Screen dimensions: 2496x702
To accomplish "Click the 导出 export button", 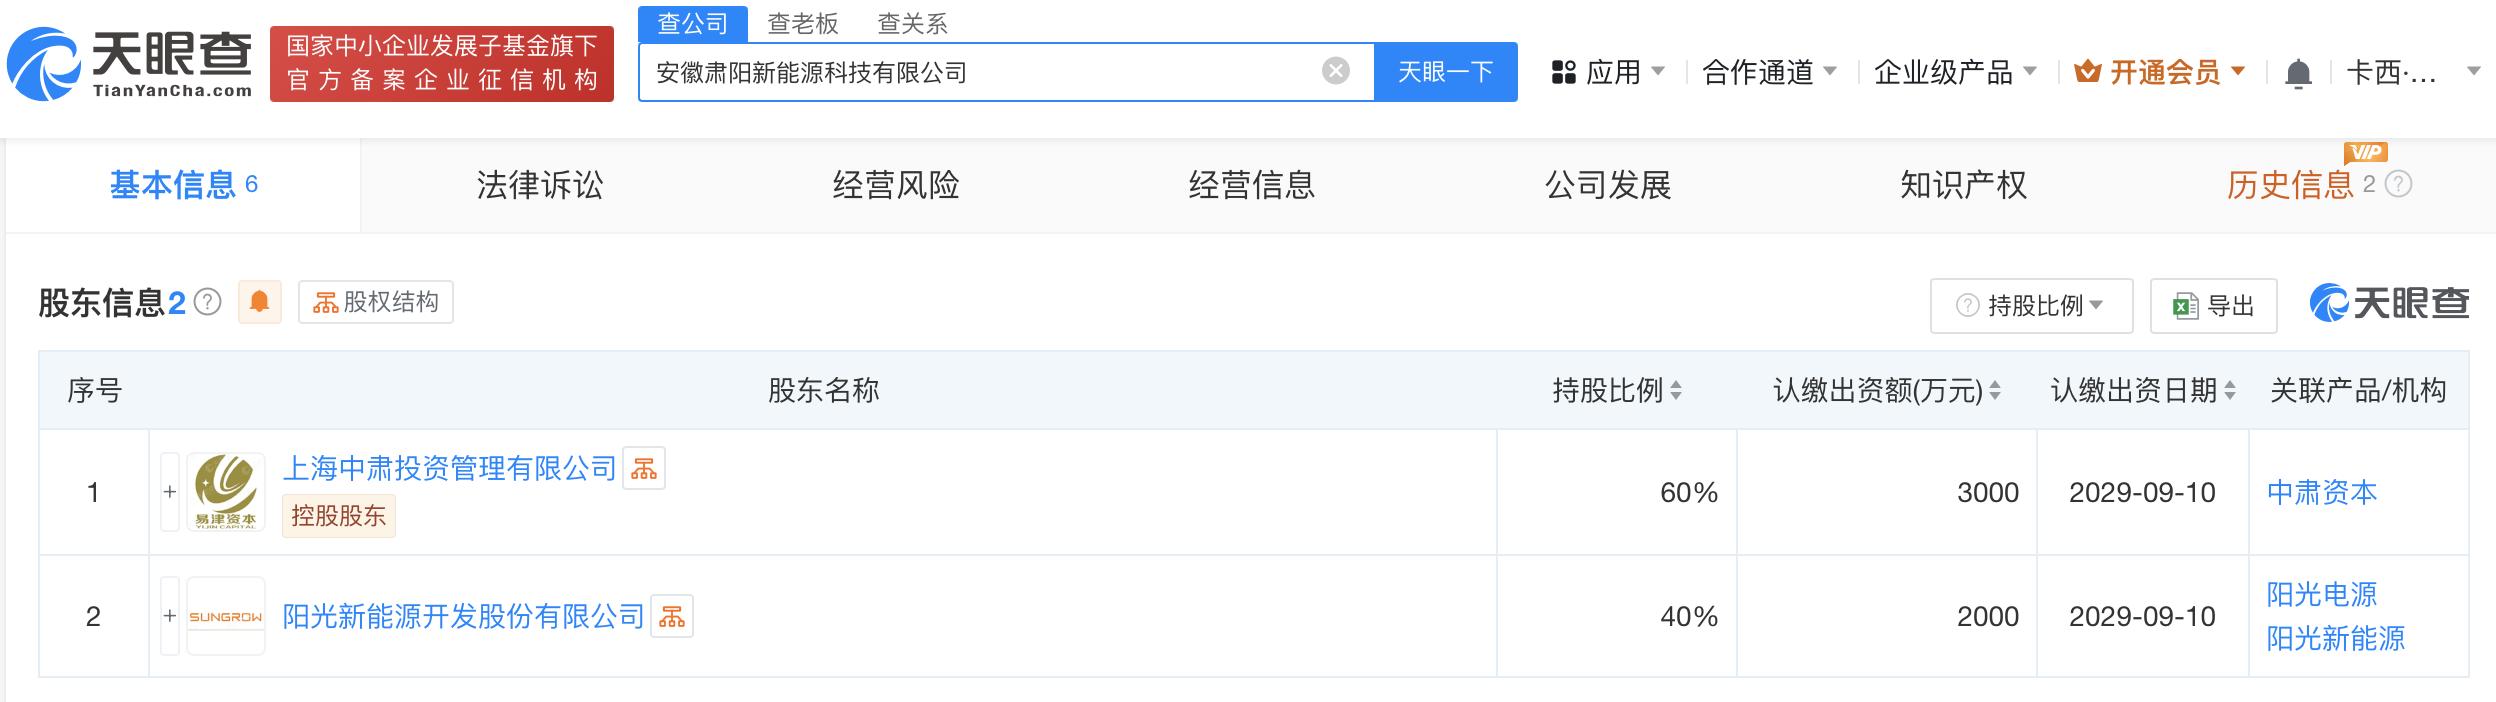I will pos(2213,306).
